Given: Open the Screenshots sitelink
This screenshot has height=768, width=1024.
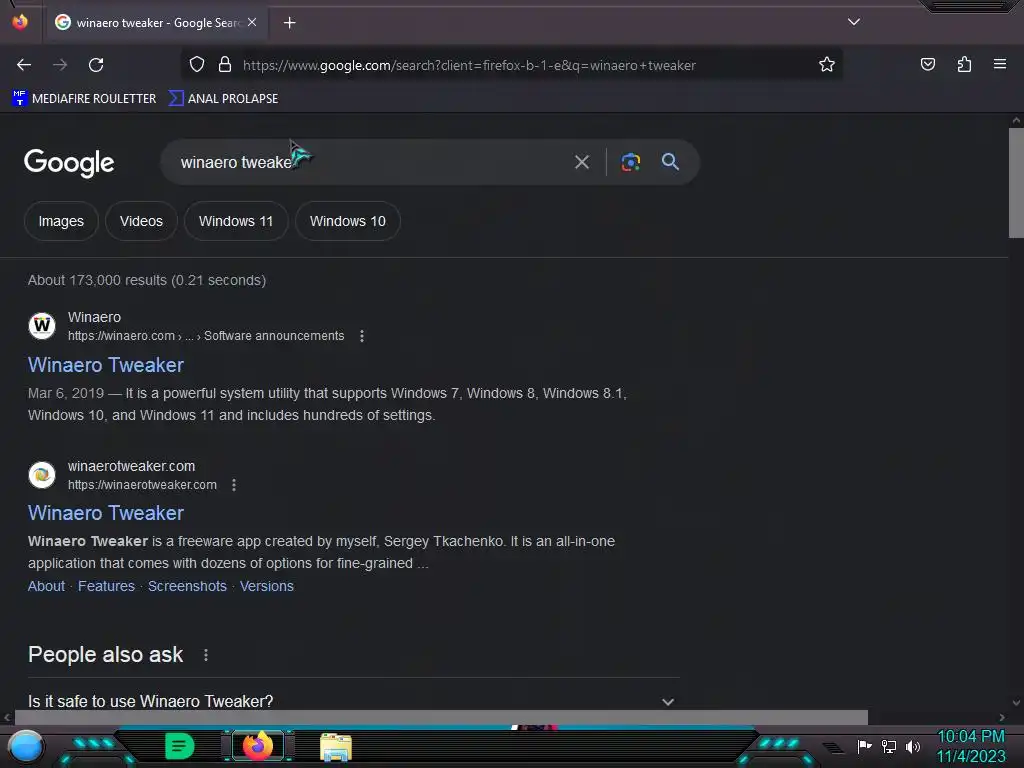Looking at the screenshot, I should [x=187, y=586].
